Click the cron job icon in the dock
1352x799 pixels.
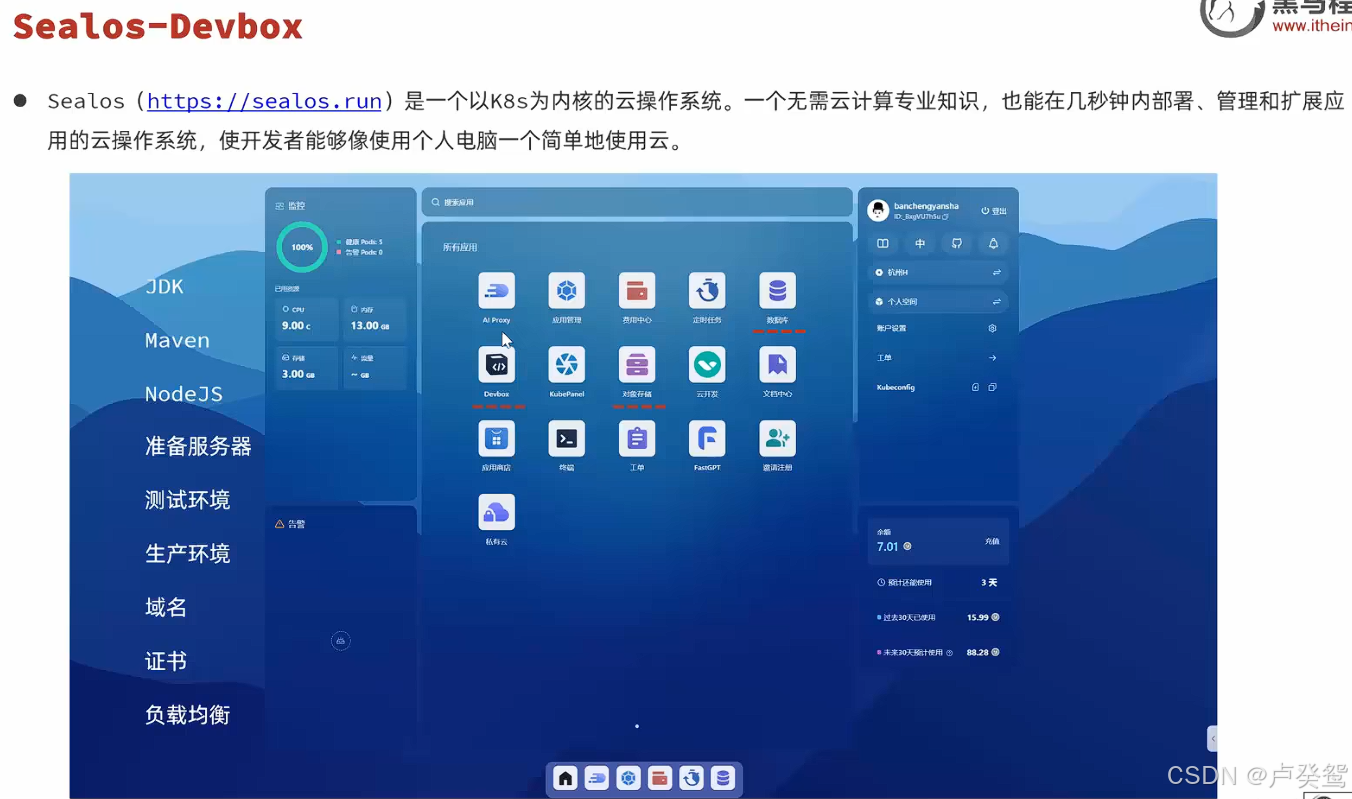click(x=691, y=778)
